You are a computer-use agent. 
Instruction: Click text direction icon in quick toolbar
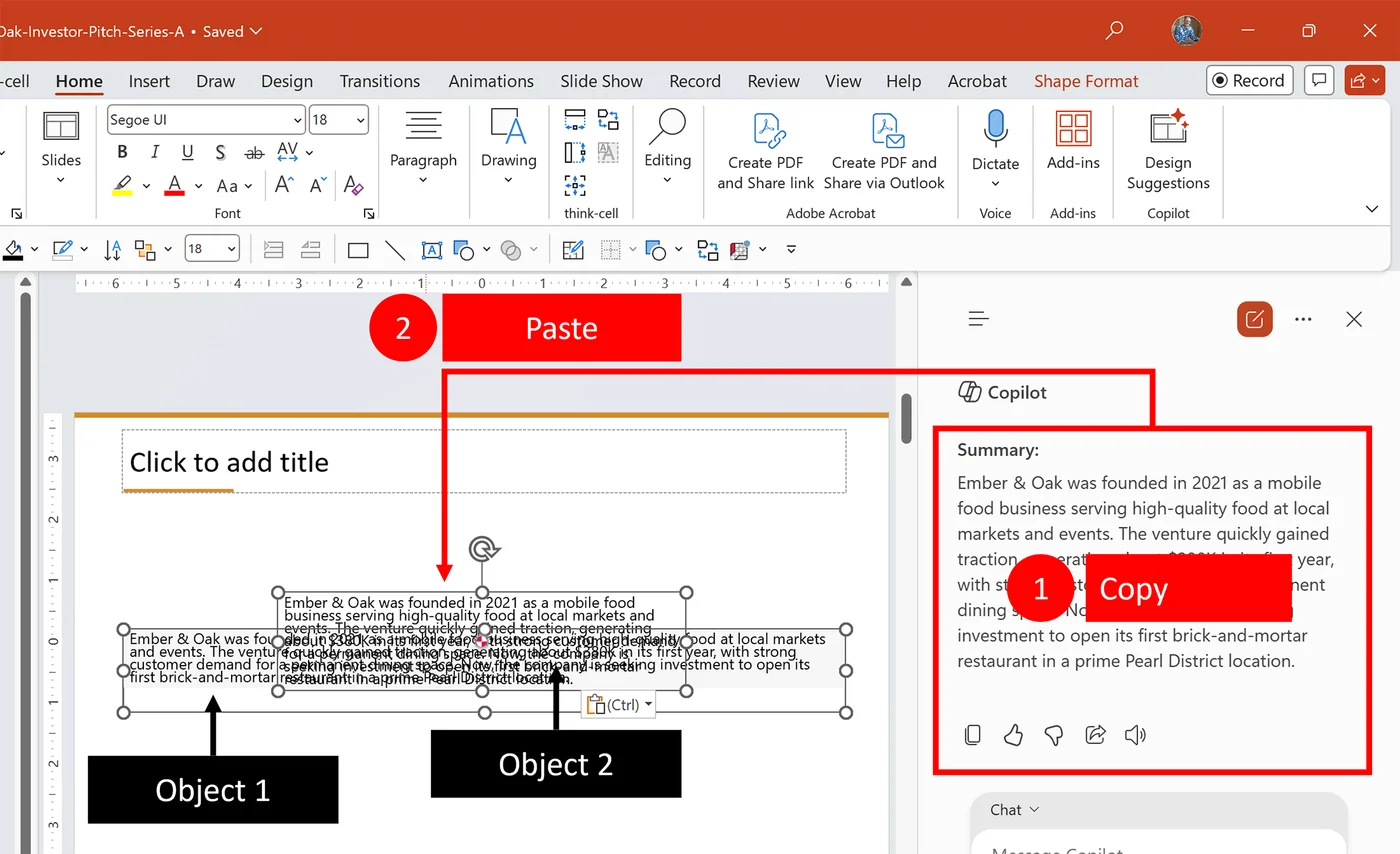coord(112,249)
